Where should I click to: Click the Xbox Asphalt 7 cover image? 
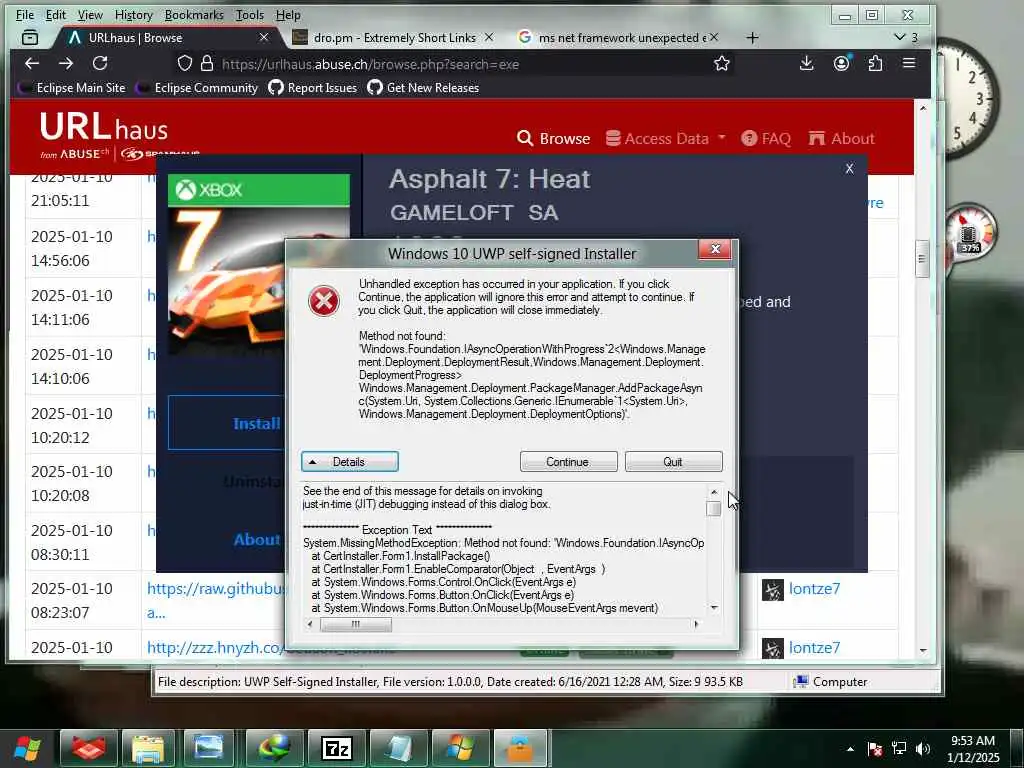click(x=258, y=264)
